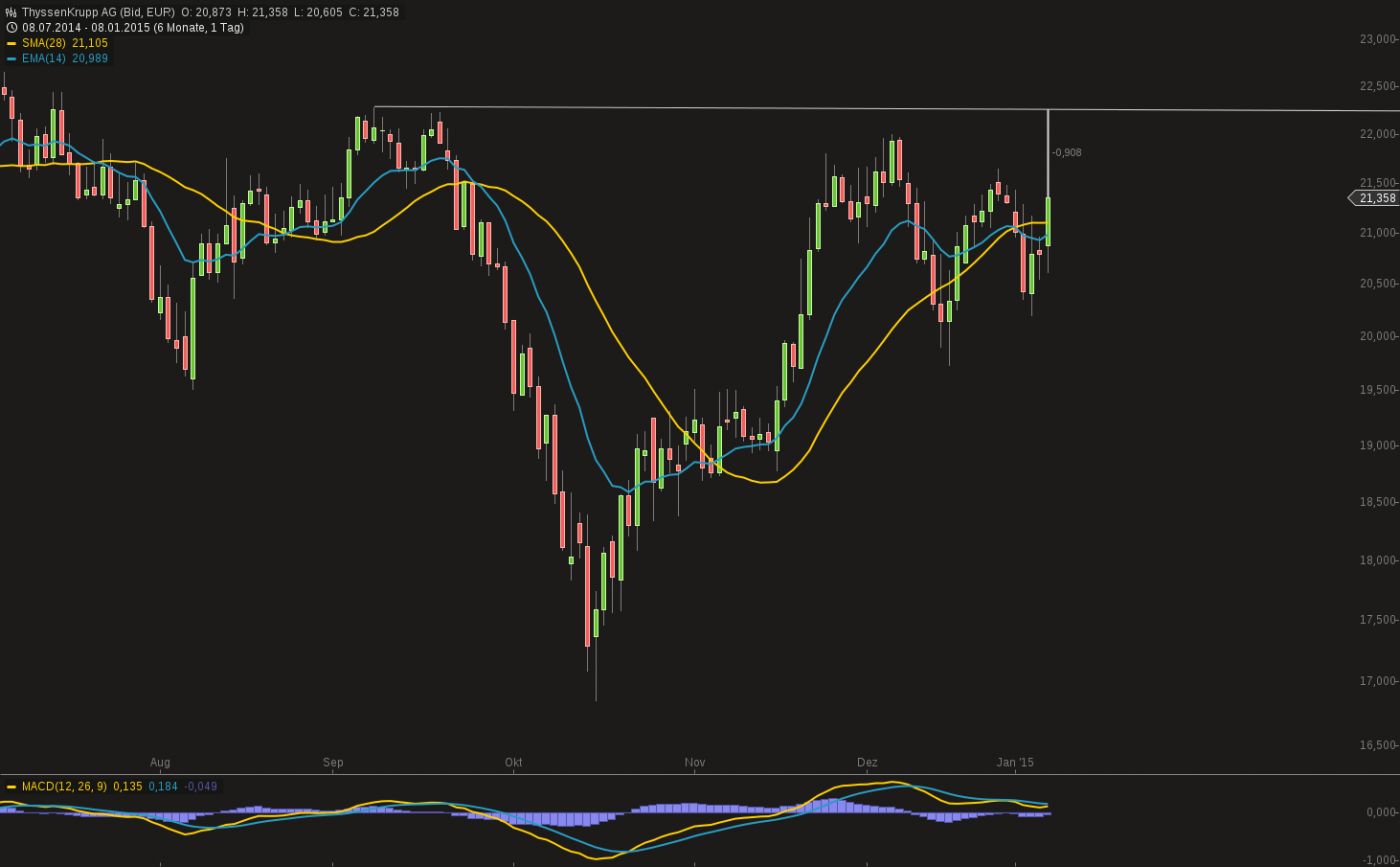Select the SMA(28) indicator label
1400x867 pixels.
[44, 43]
